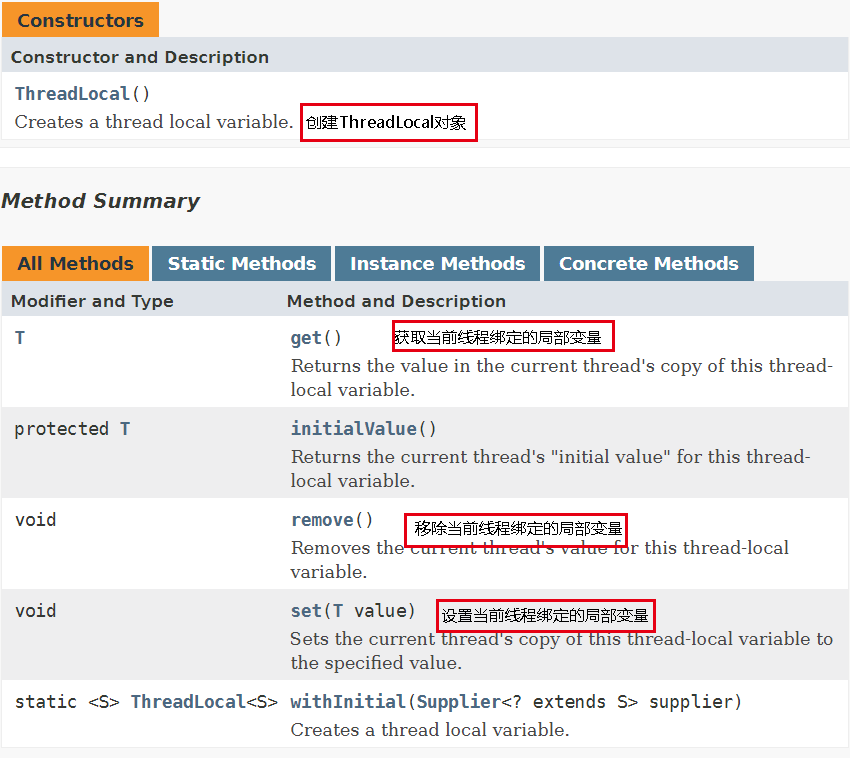Screen dimensions: 850x758
Task: Open the withInitial method link
Action: (x=348, y=702)
